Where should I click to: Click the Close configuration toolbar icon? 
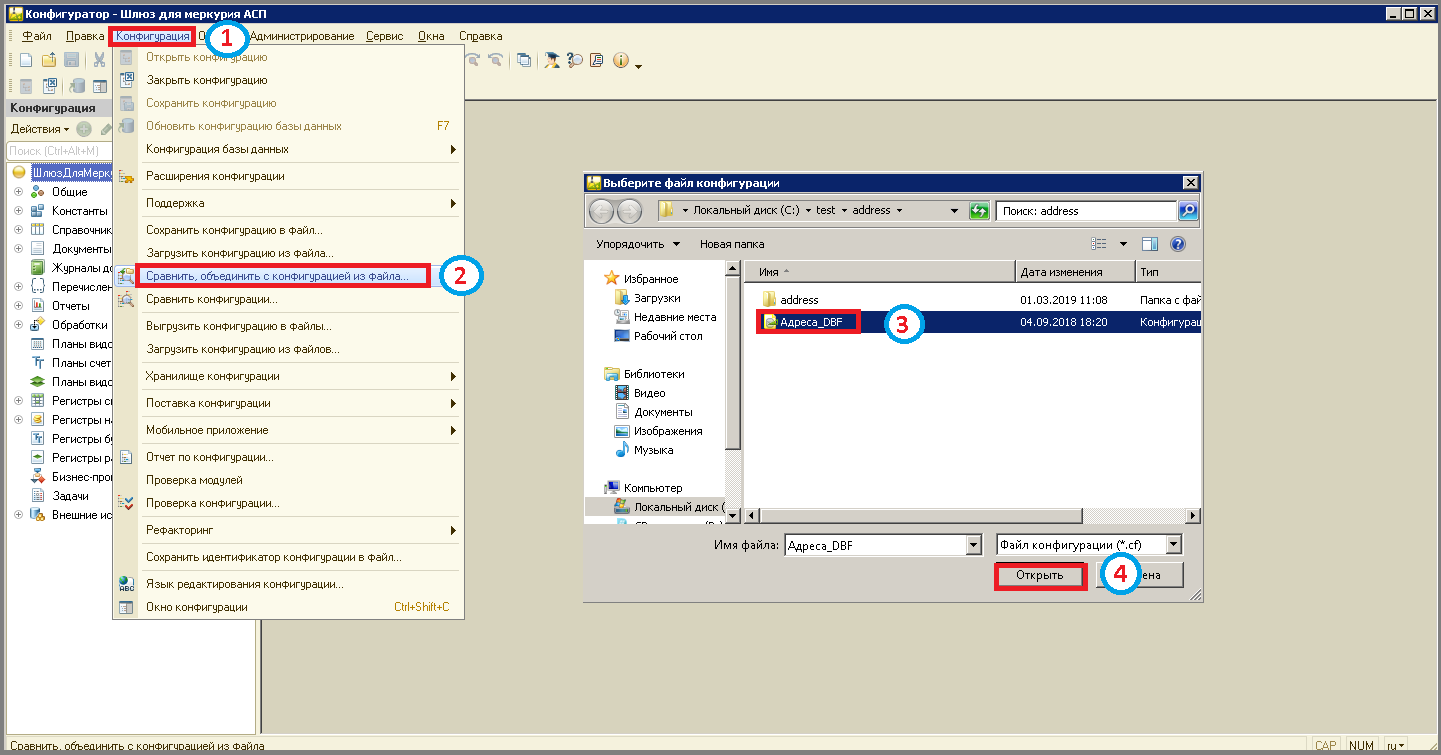50,86
